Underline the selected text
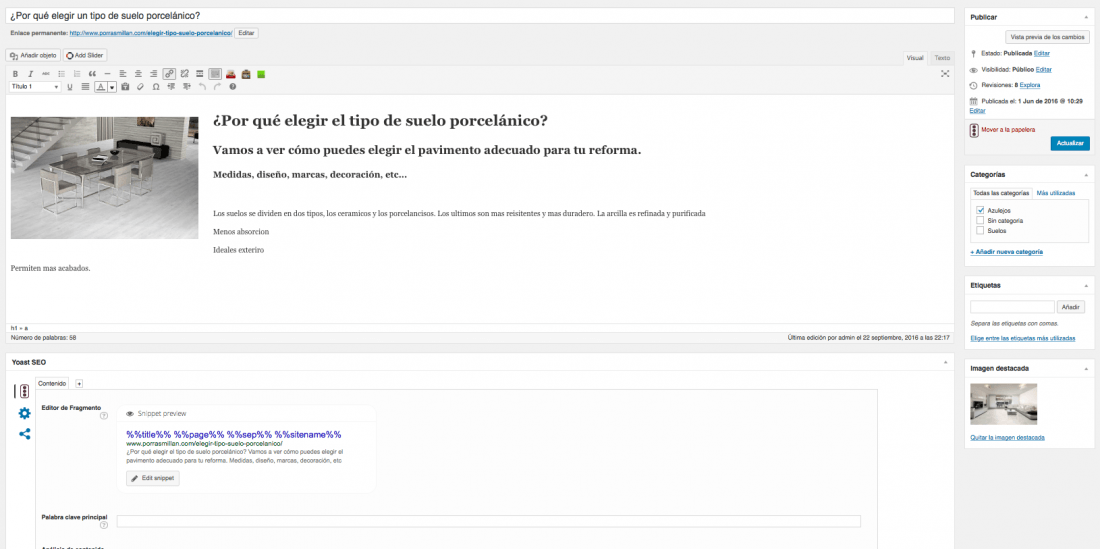Image resolution: width=1100 pixels, height=549 pixels. [x=69, y=86]
